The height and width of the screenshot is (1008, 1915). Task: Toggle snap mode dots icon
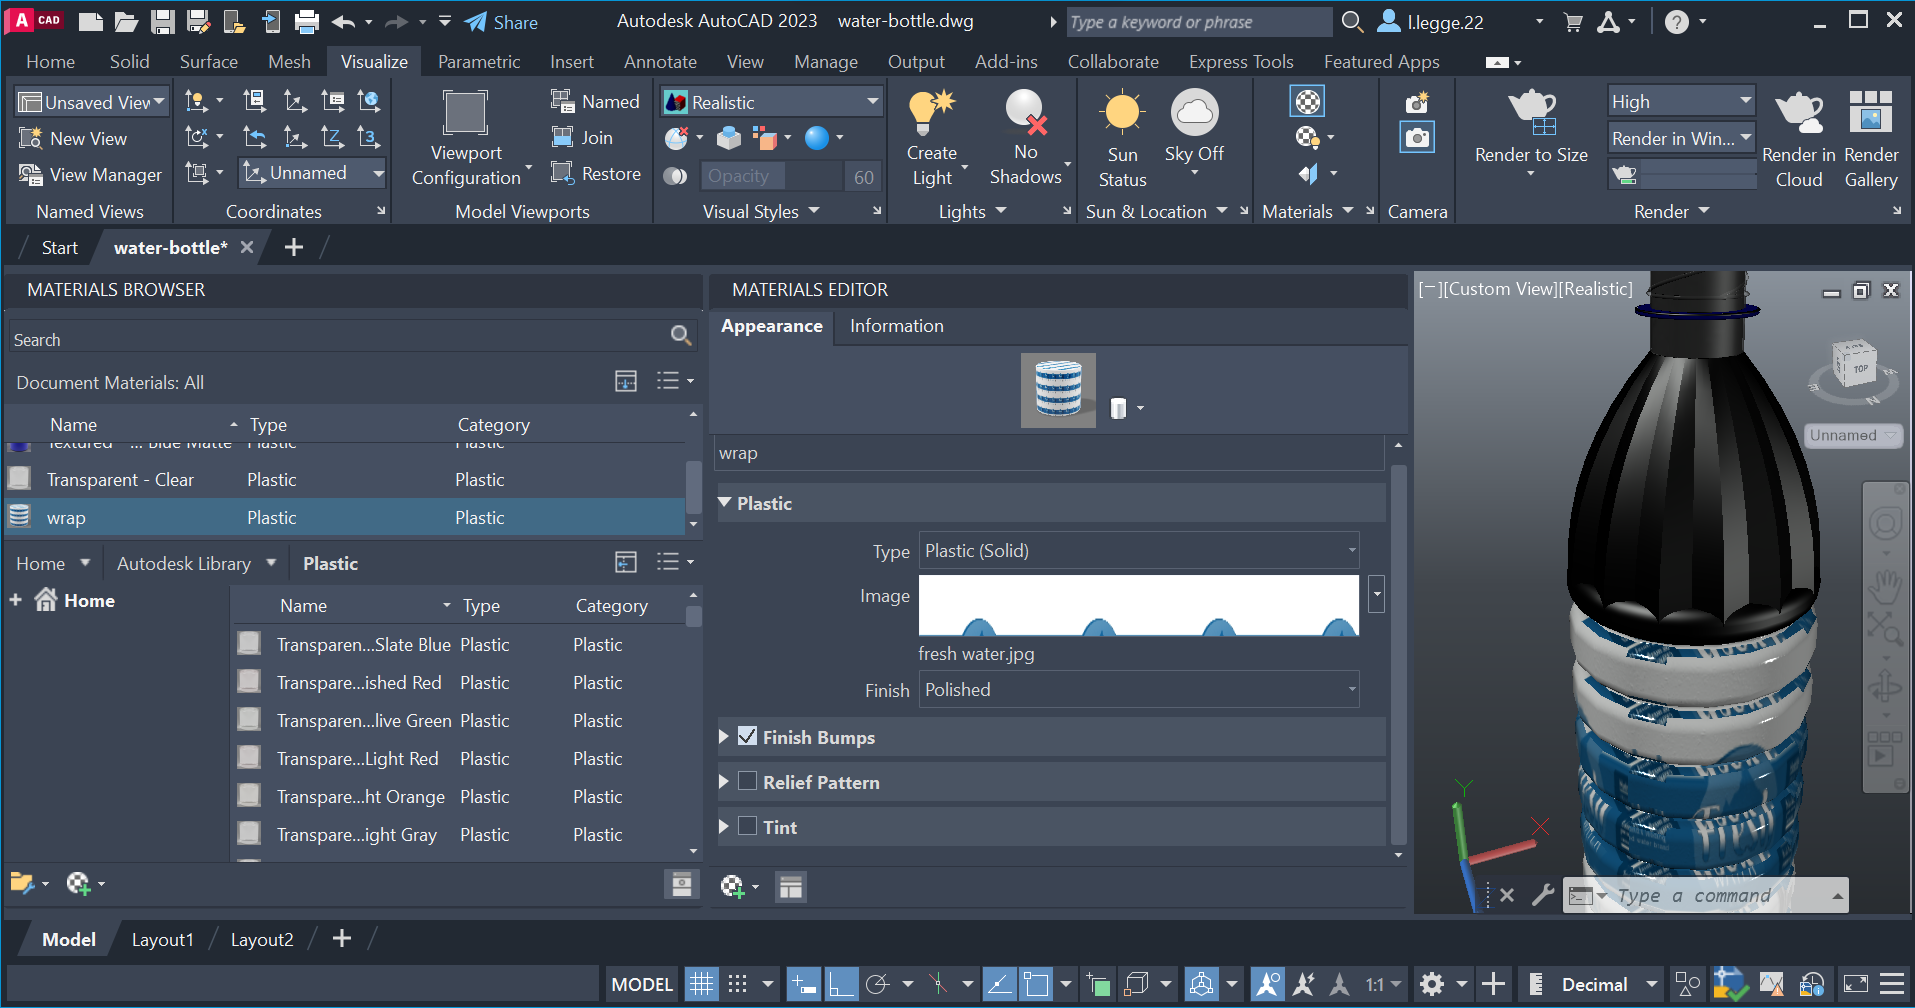(738, 985)
